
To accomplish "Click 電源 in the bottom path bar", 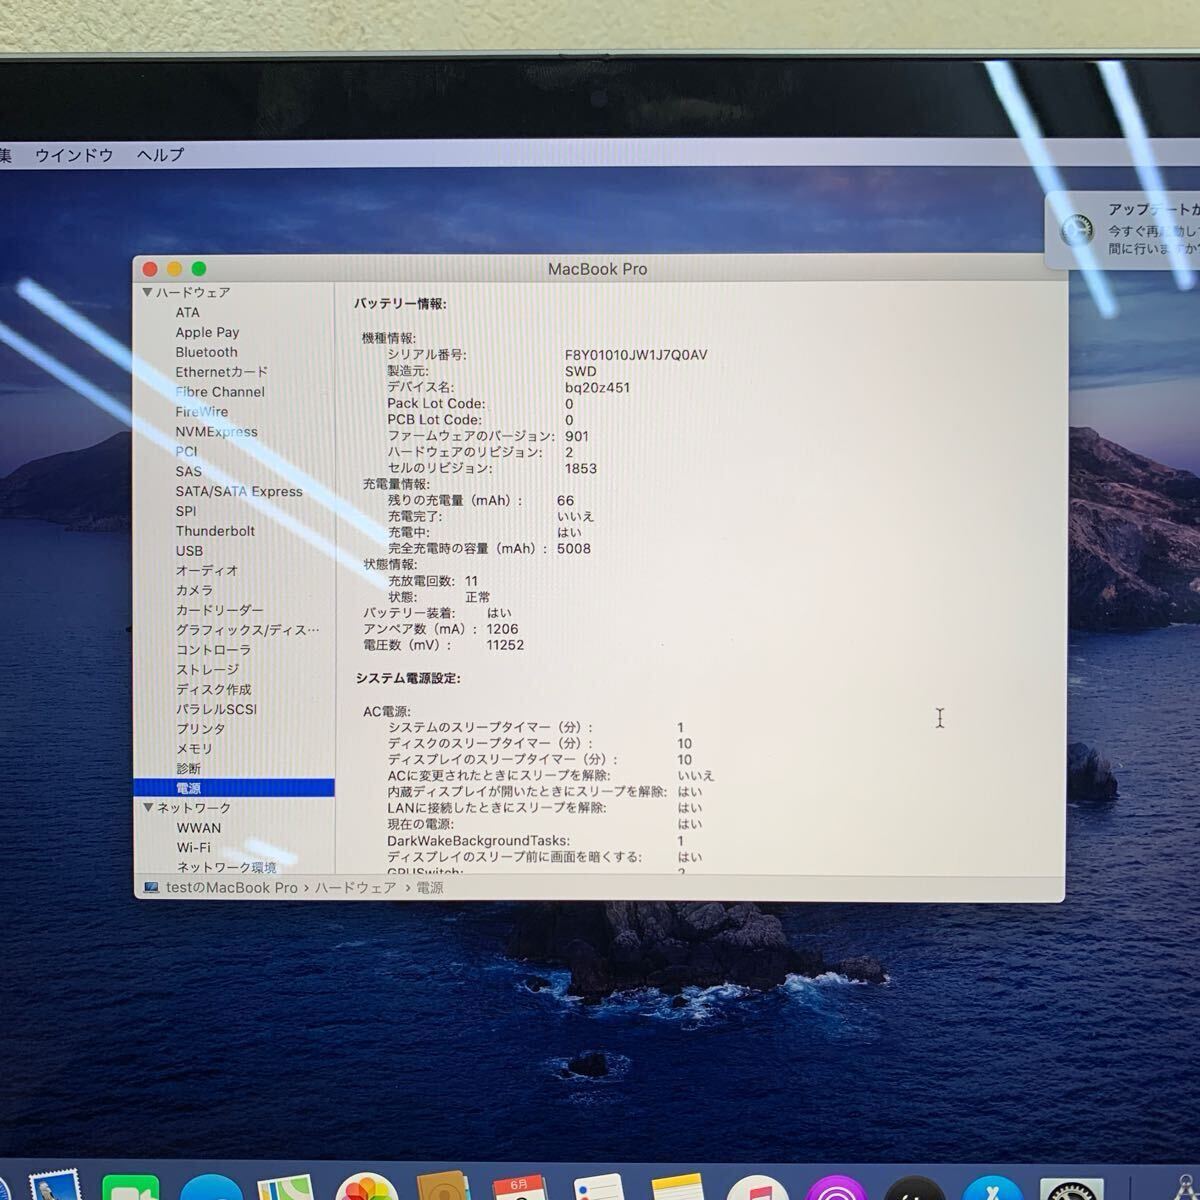I will pos(430,888).
